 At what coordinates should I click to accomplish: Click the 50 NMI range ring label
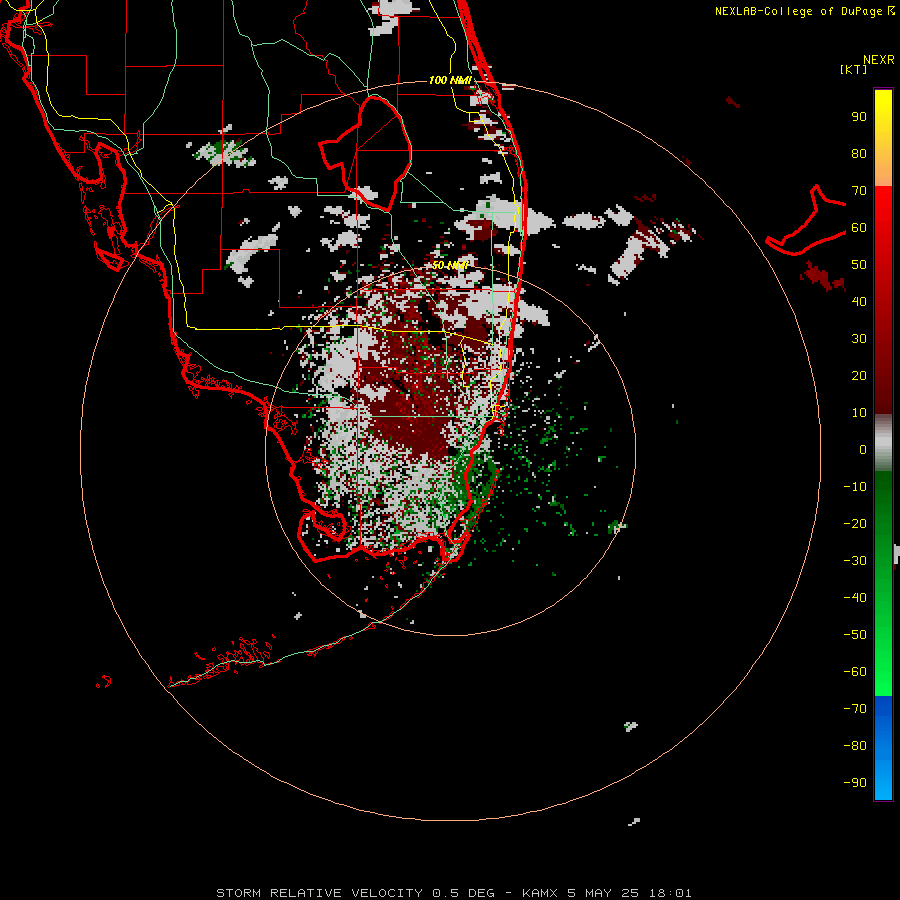pos(451,265)
